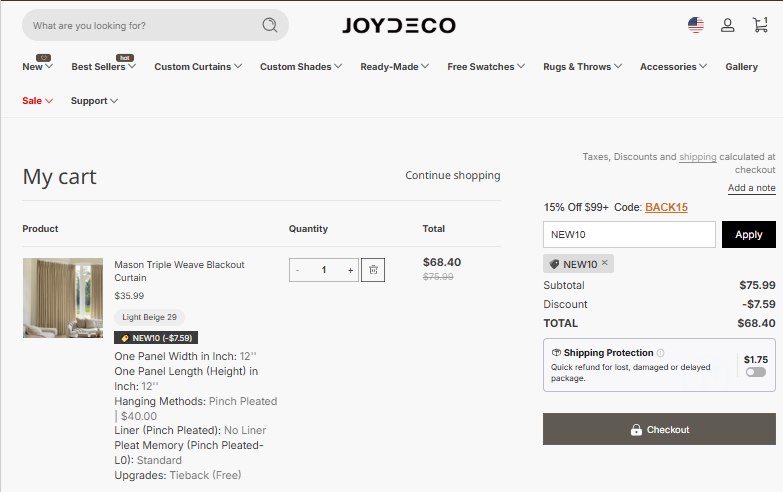Toggle Shipping Protection switch on
This screenshot has width=783, height=492.
(756, 372)
